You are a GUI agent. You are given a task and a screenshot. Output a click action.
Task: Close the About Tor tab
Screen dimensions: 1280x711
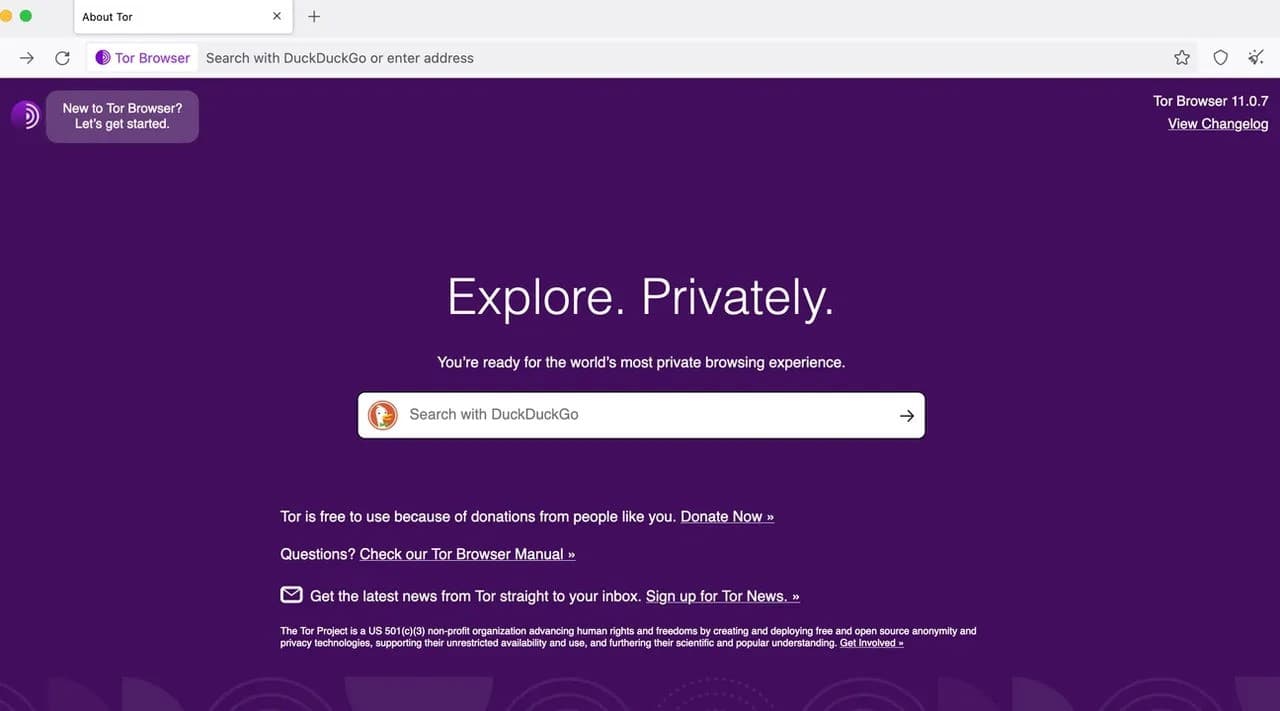pyautogui.click(x=277, y=17)
